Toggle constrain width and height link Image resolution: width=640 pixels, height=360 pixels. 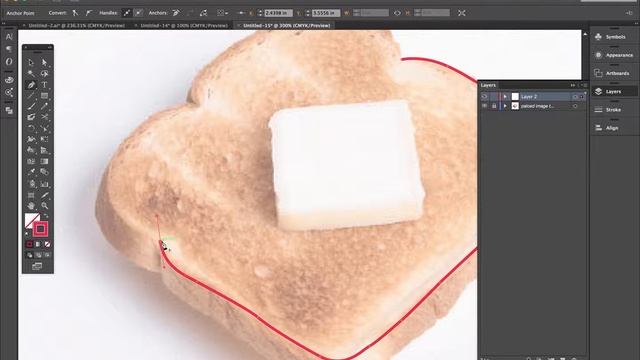point(397,13)
